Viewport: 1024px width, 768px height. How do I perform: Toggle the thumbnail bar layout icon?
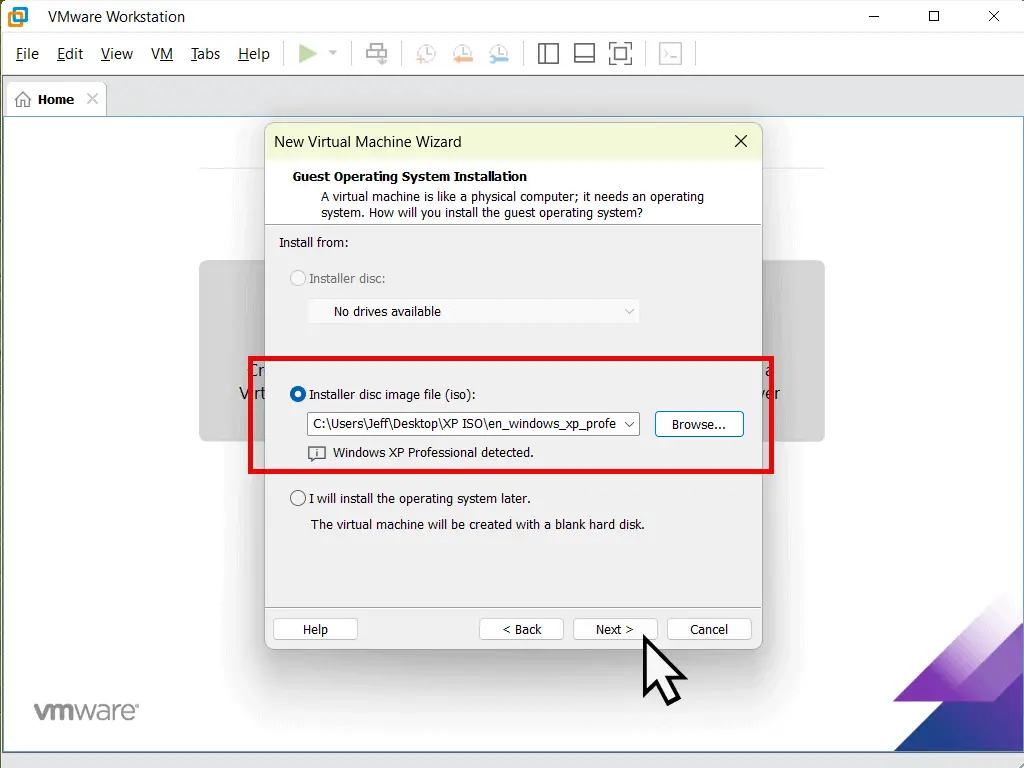click(x=584, y=54)
